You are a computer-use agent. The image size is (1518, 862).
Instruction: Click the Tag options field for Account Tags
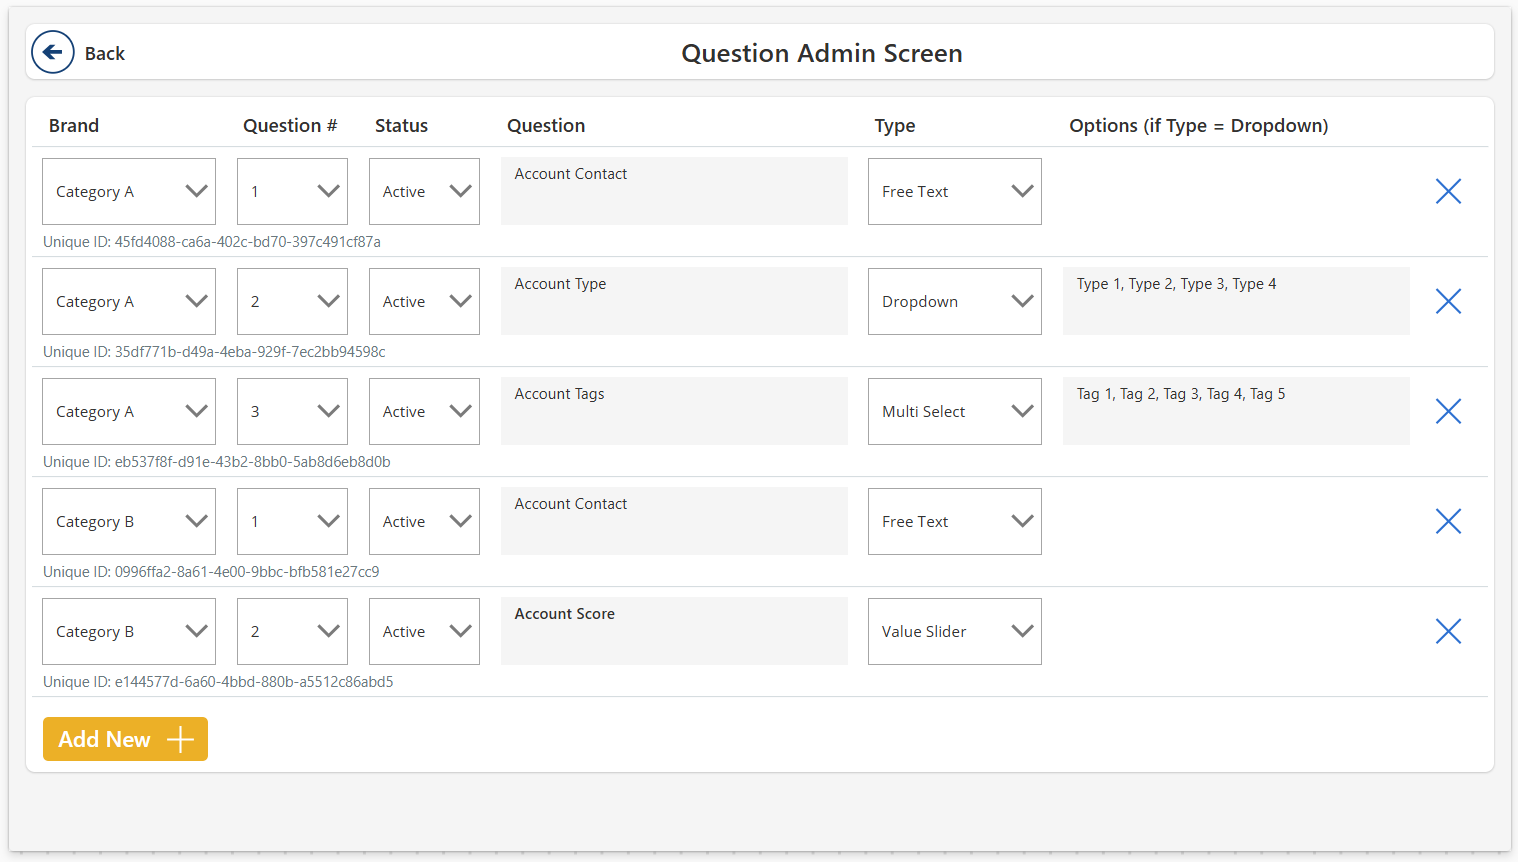(x=1236, y=411)
